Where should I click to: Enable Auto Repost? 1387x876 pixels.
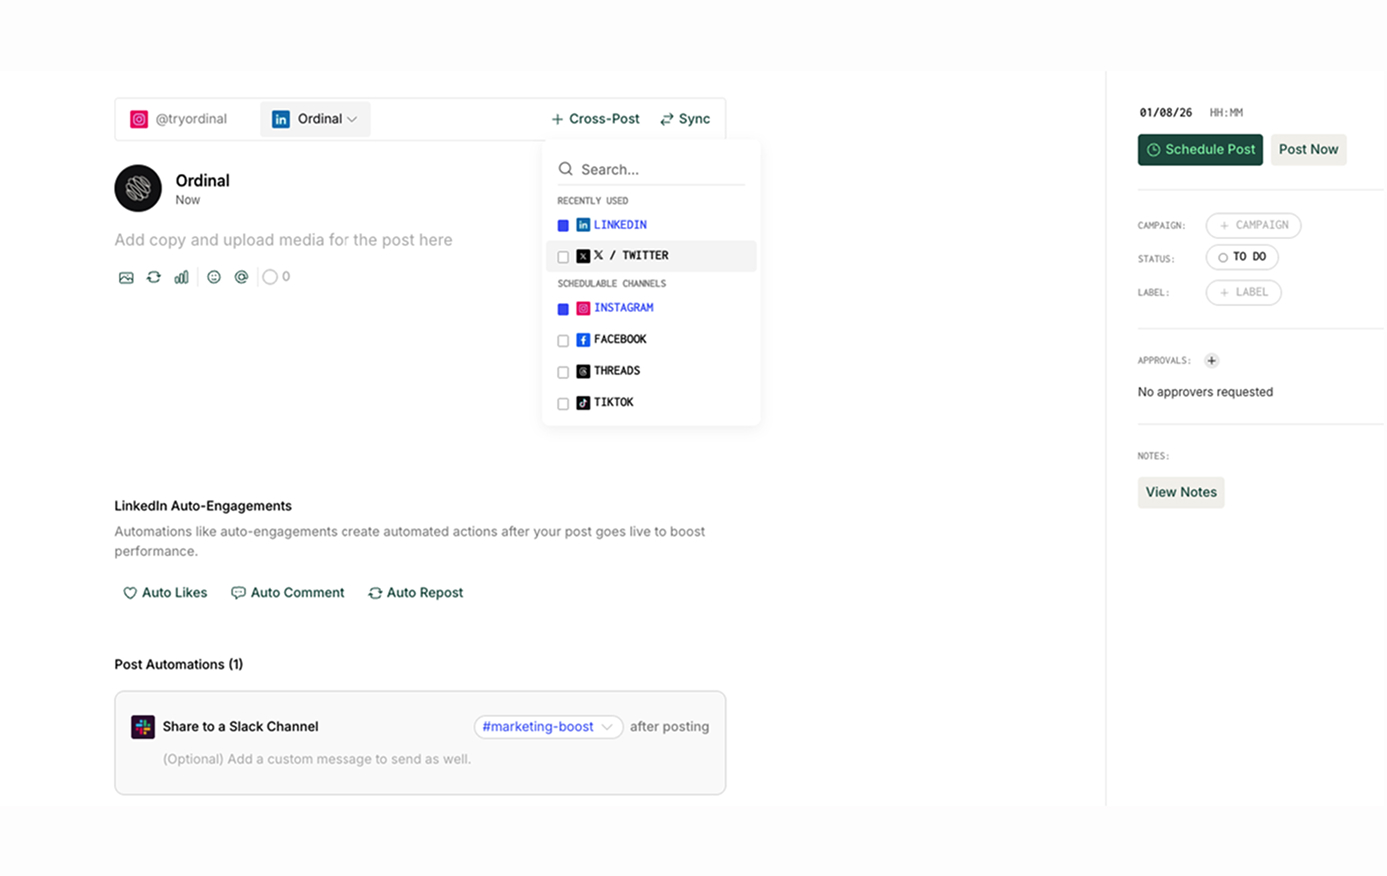click(415, 593)
